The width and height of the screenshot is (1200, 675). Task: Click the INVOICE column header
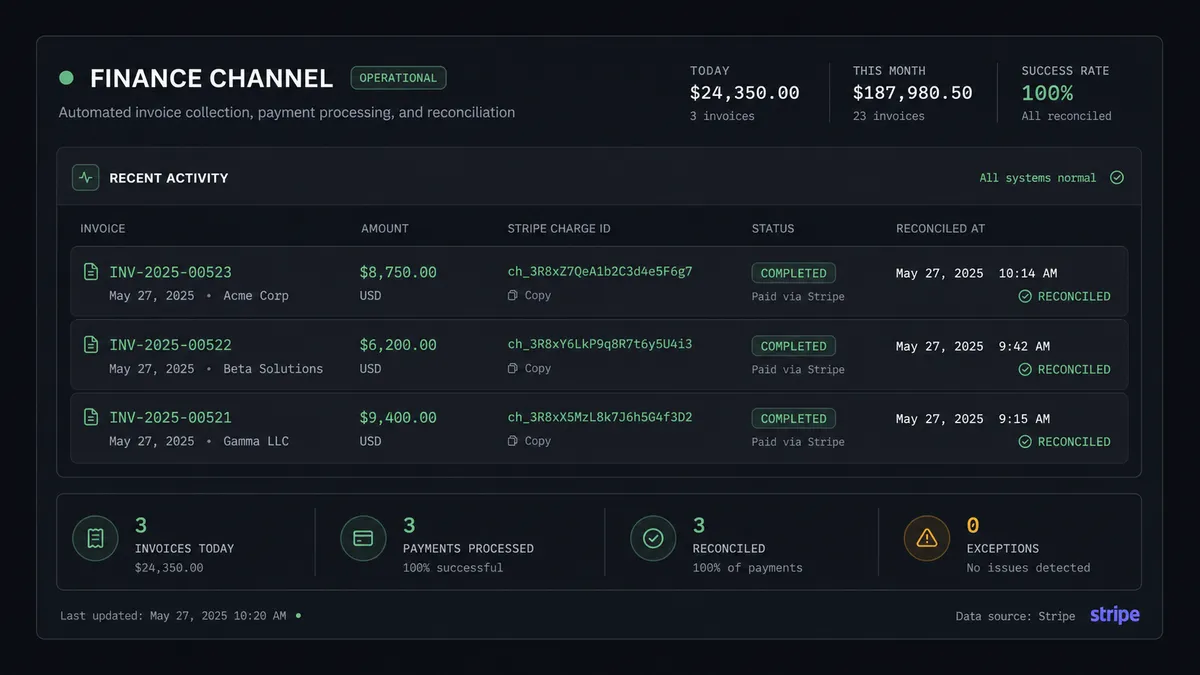[103, 229]
